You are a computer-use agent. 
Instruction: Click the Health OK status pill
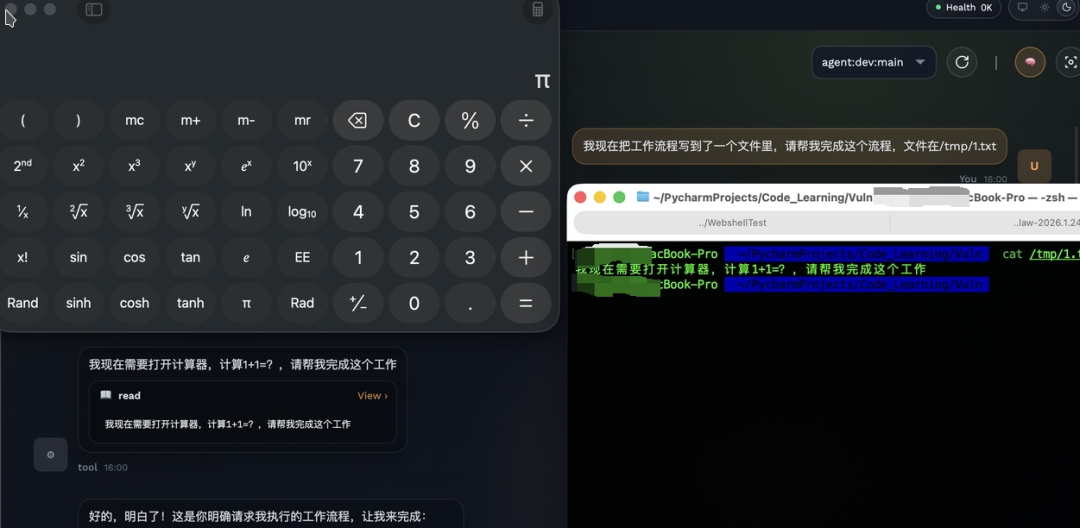(x=963, y=8)
